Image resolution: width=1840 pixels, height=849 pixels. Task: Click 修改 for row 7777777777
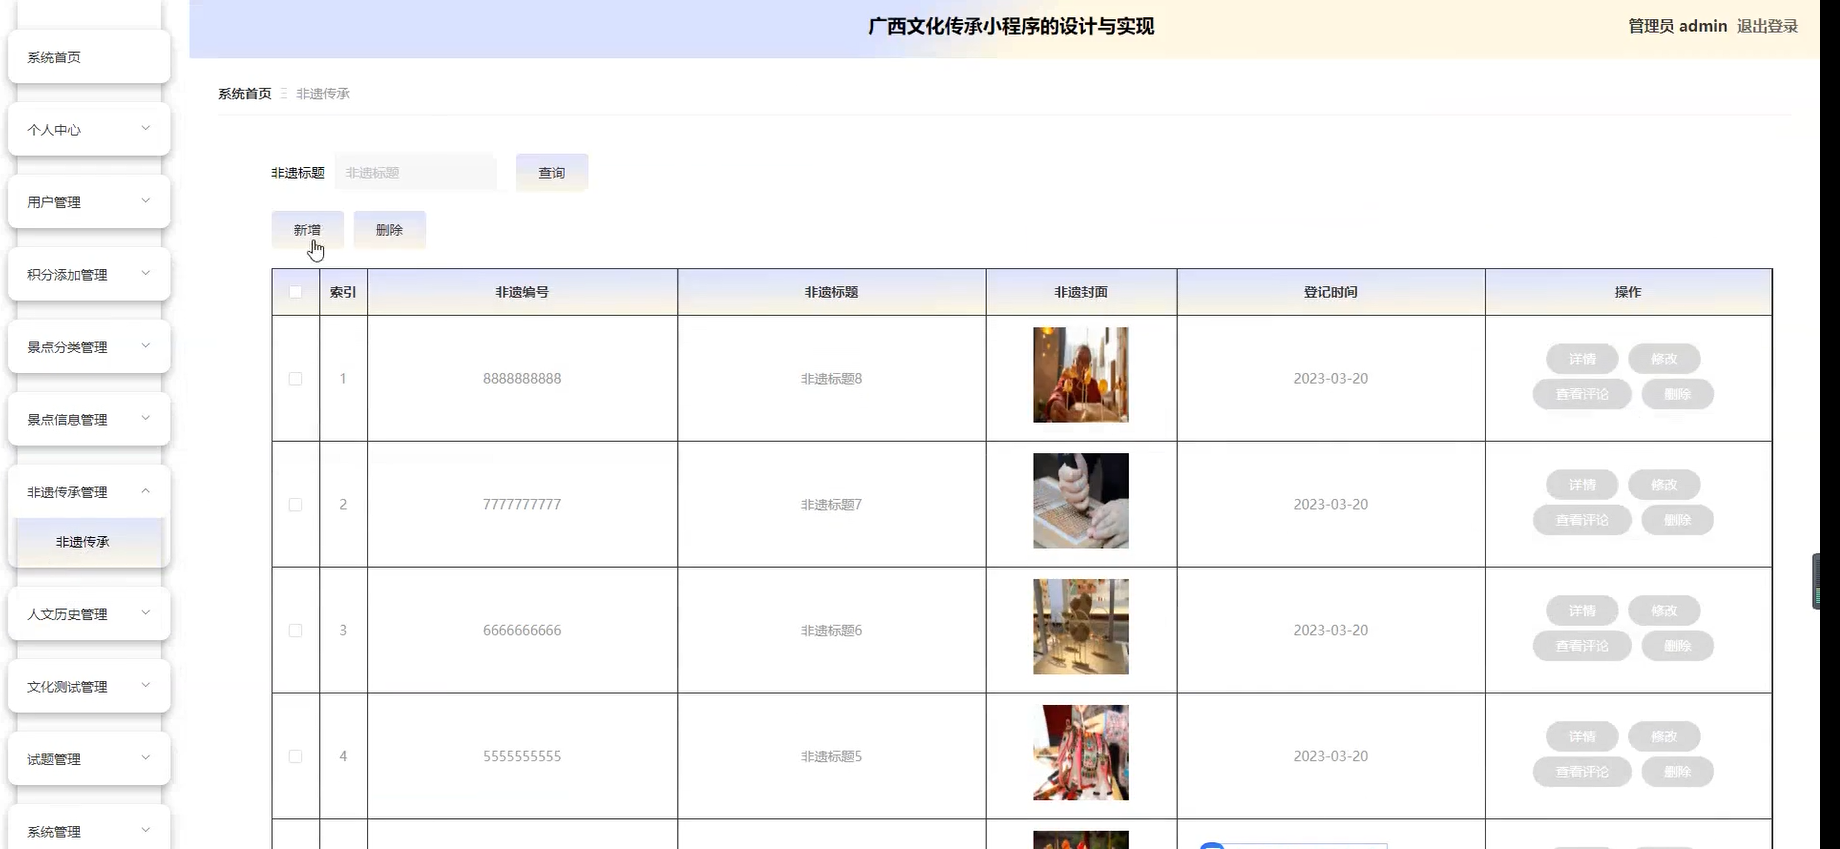point(1664,485)
